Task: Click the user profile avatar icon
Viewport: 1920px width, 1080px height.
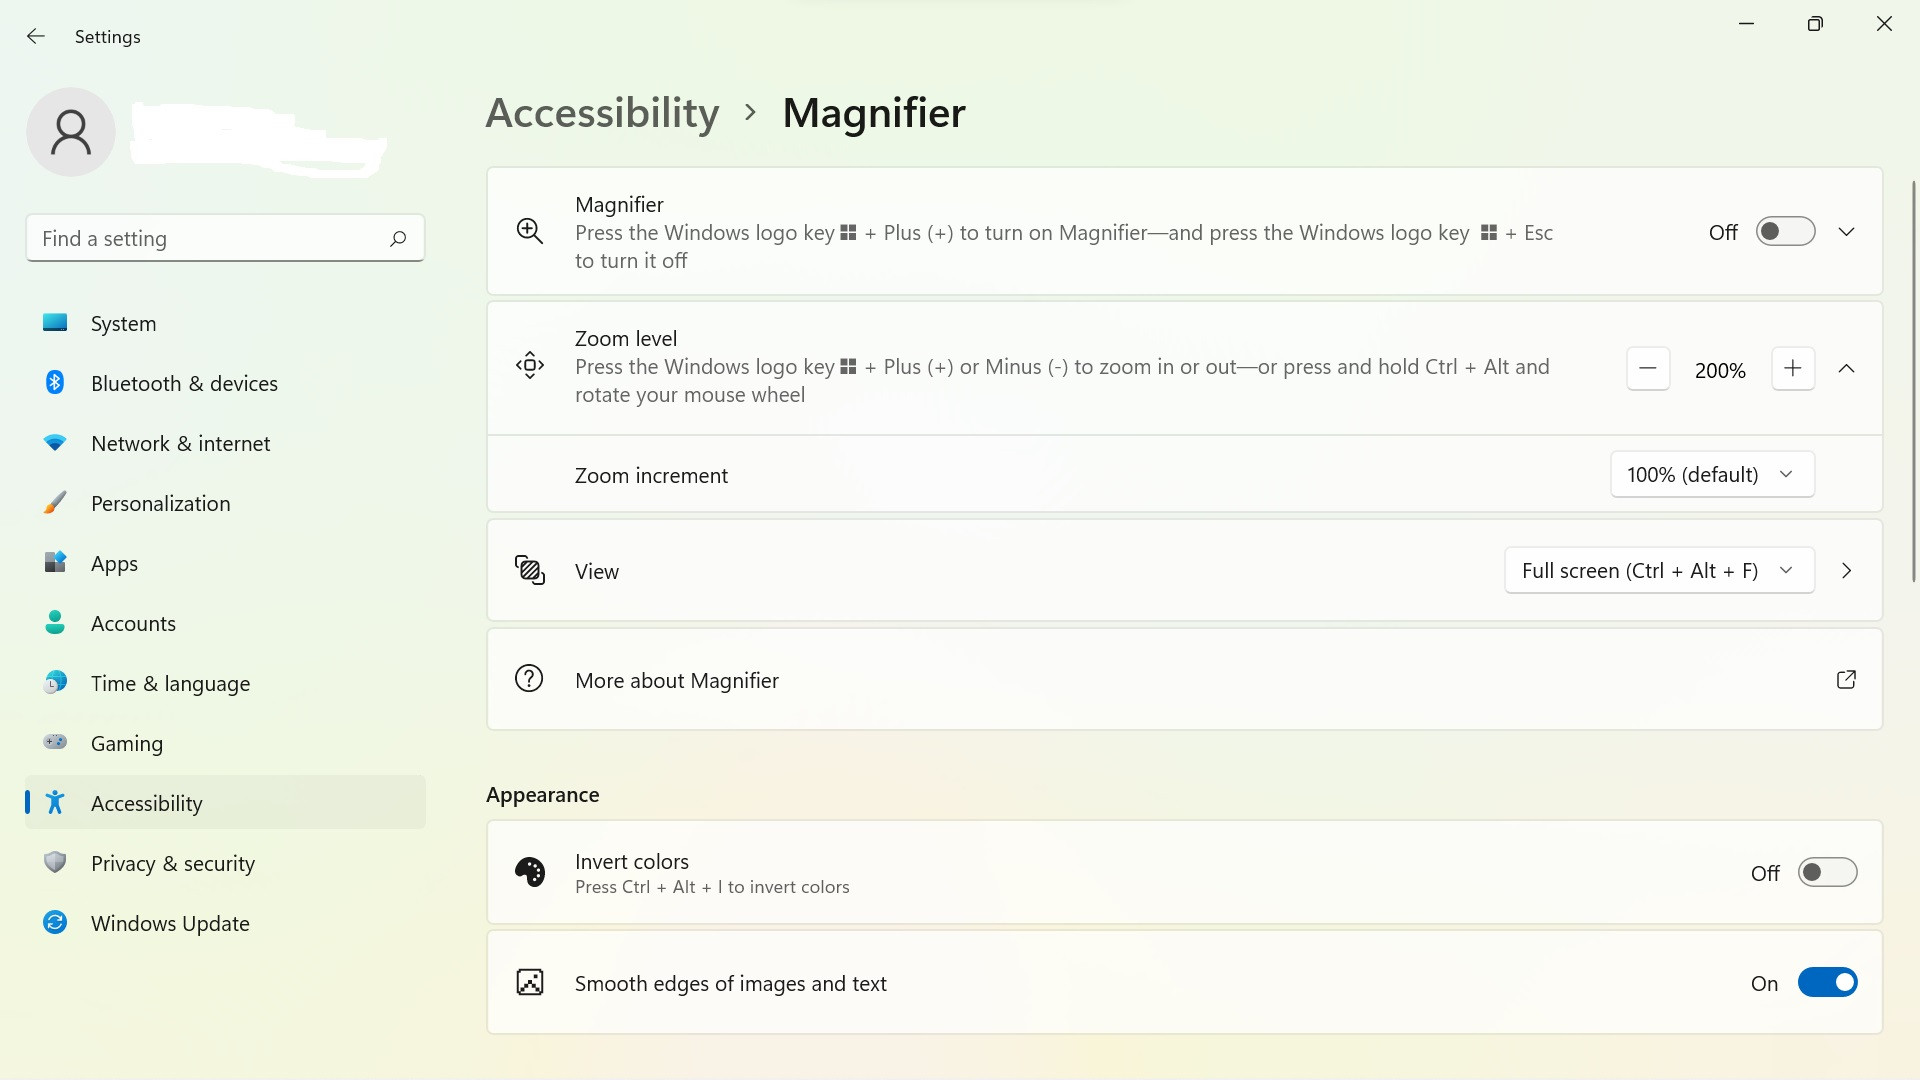Action: tap(71, 132)
